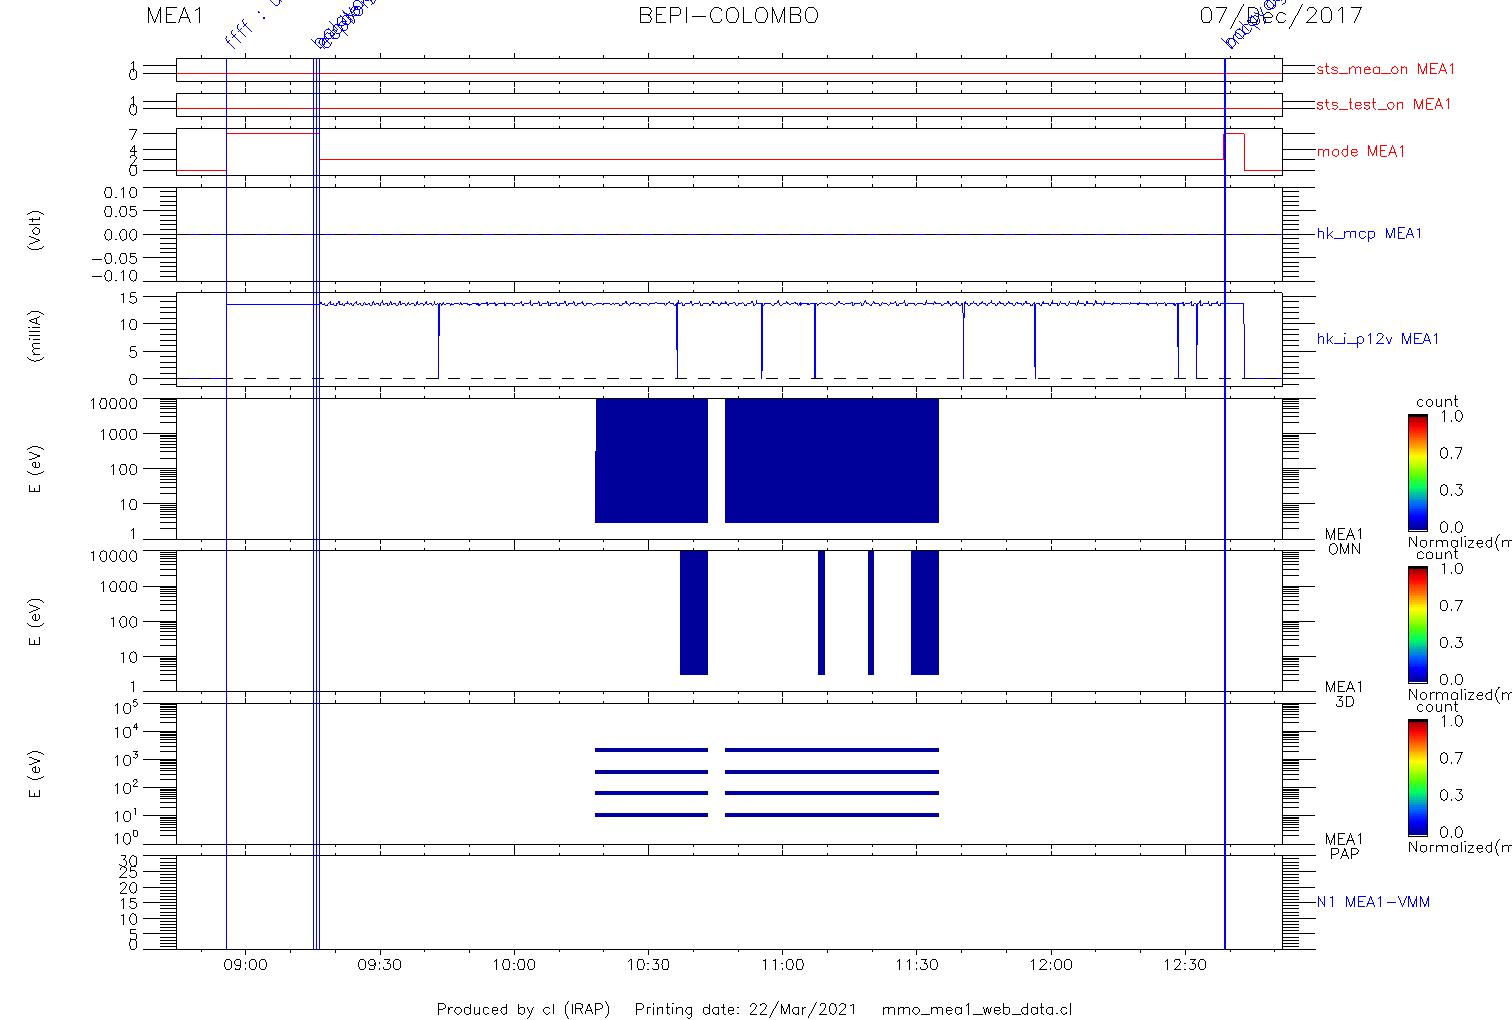1512x1020 pixels.
Task: Click the (milliA) axis unit label
Action: point(36,336)
